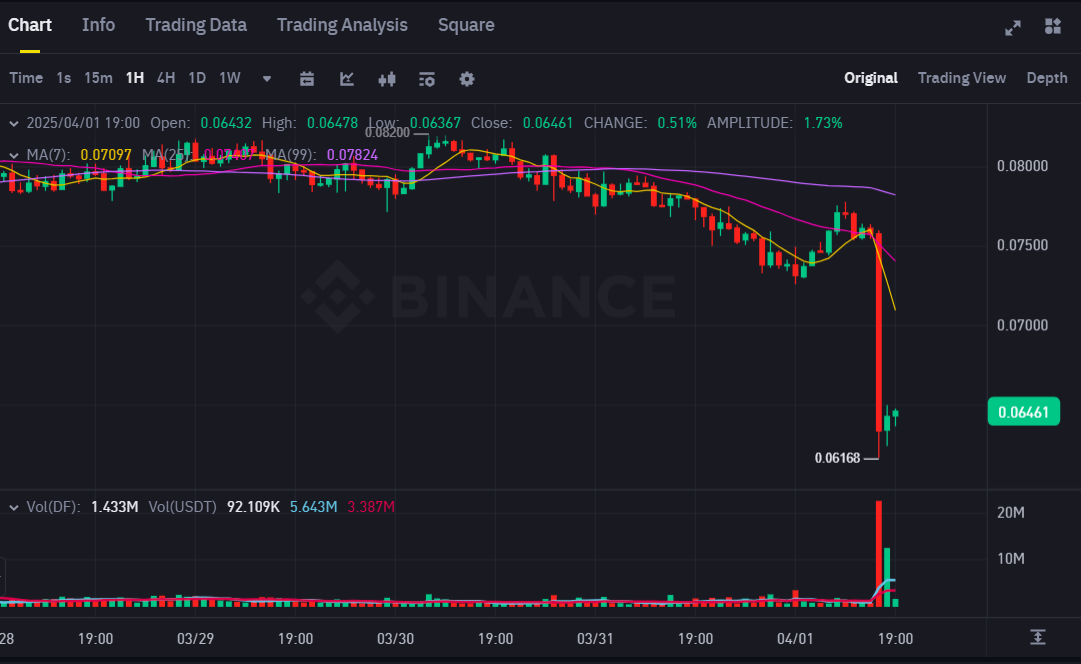1081x664 pixels.
Task: Open the Trading Data tab
Action: 196,25
